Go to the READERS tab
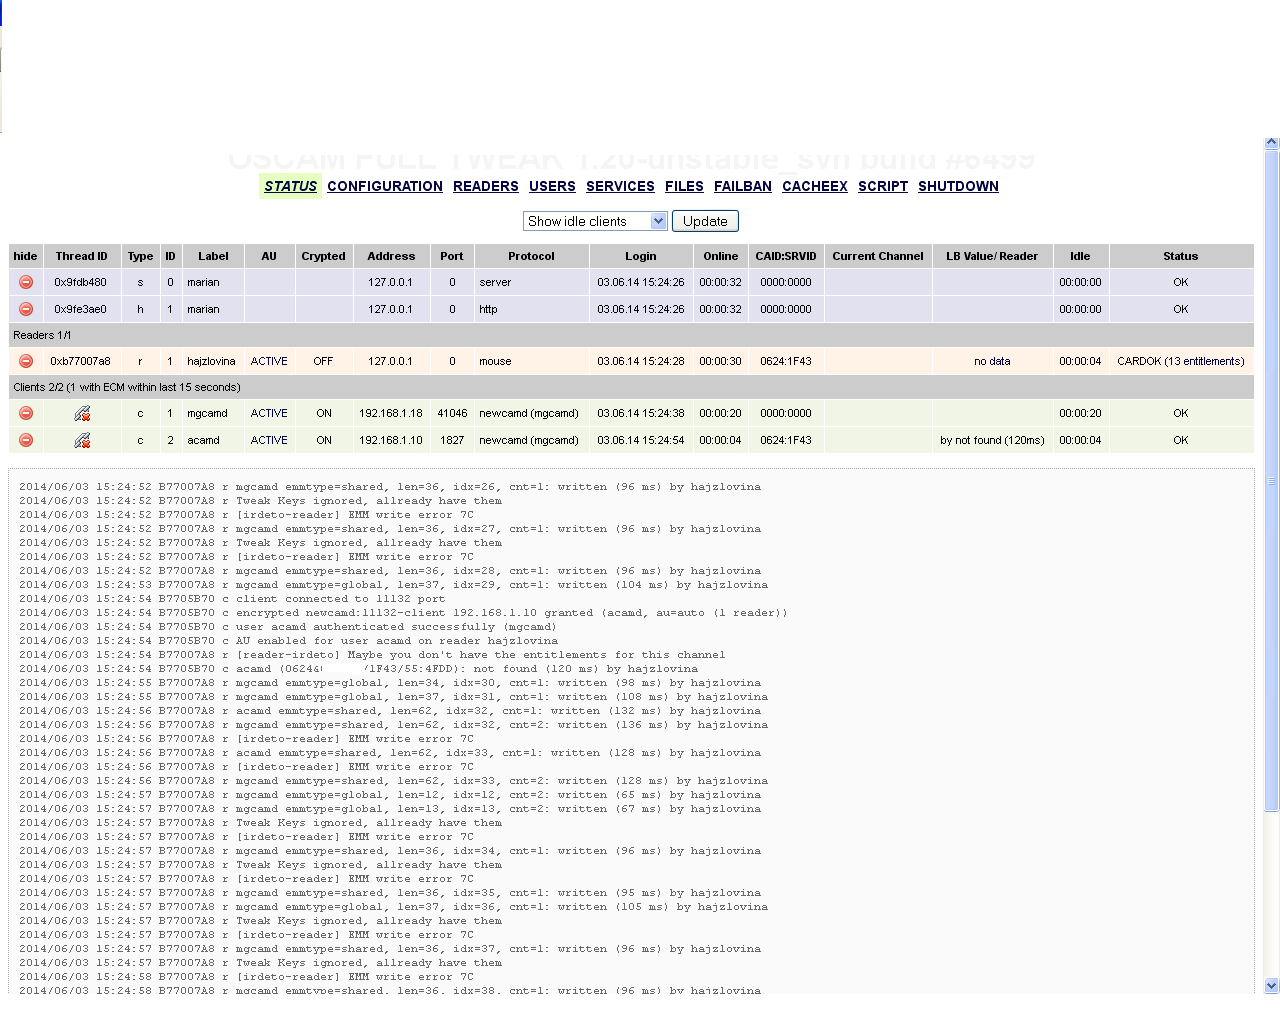Image resolution: width=1280 pixels, height=1024 pixels. (x=485, y=187)
